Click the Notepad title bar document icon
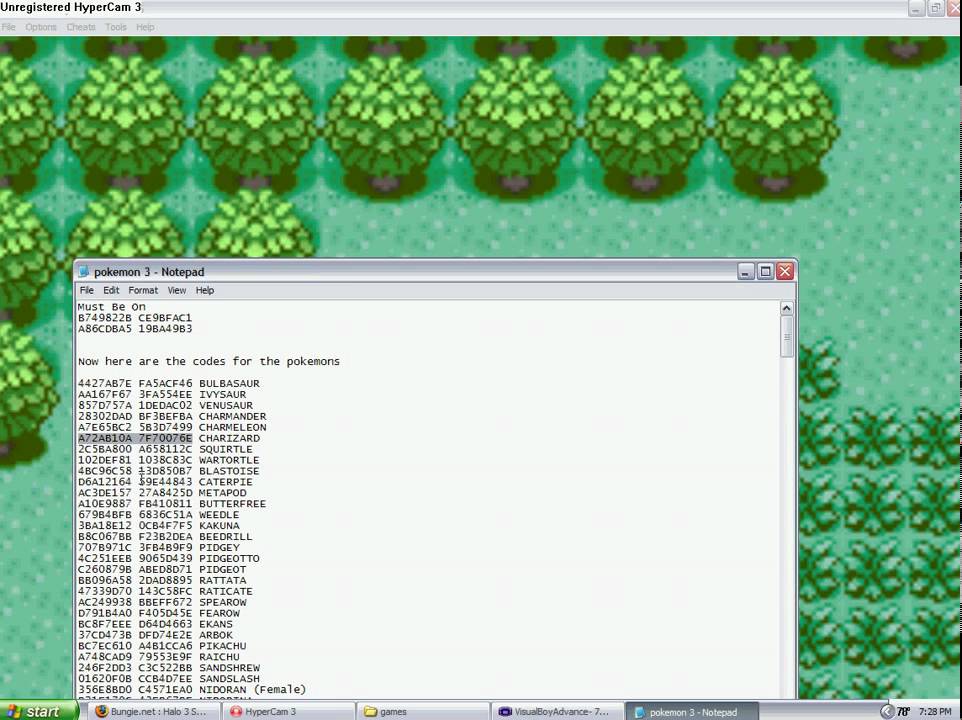The height and width of the screenshot is (720, 962). pyautogui.click(x=84, y=272)
